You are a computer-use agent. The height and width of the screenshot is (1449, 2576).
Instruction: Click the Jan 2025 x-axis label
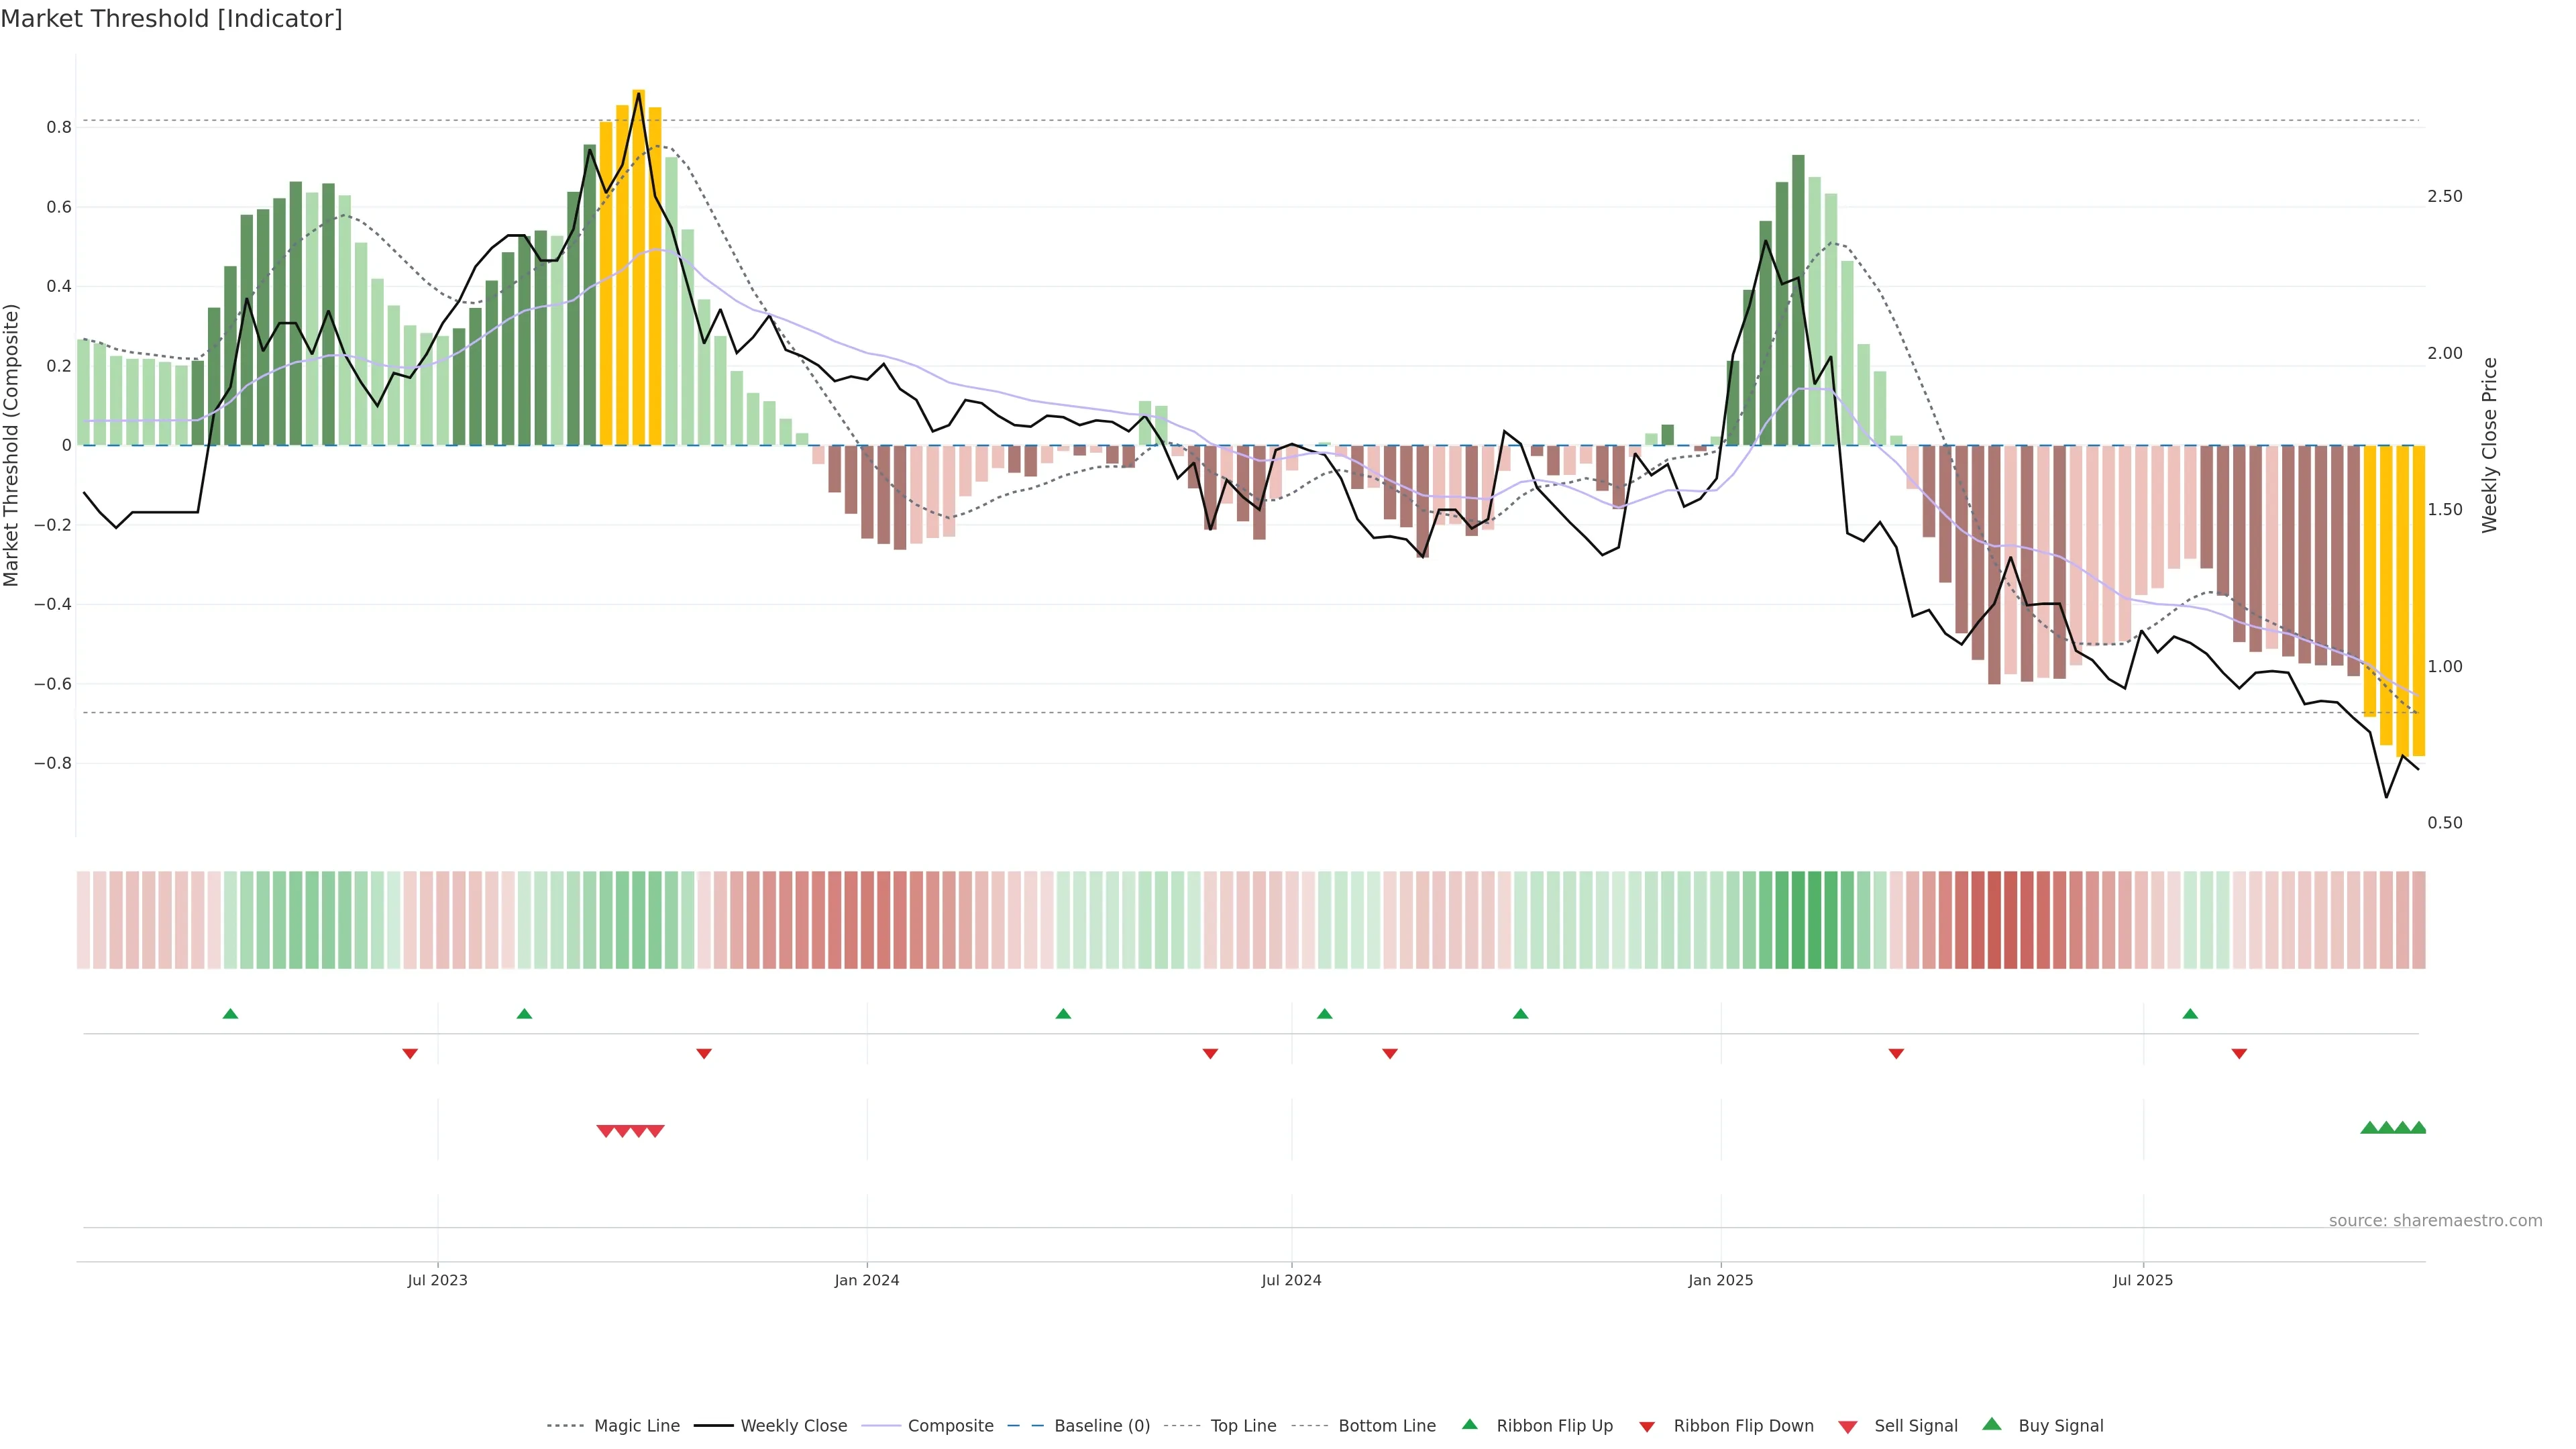coord(1720,1280)
